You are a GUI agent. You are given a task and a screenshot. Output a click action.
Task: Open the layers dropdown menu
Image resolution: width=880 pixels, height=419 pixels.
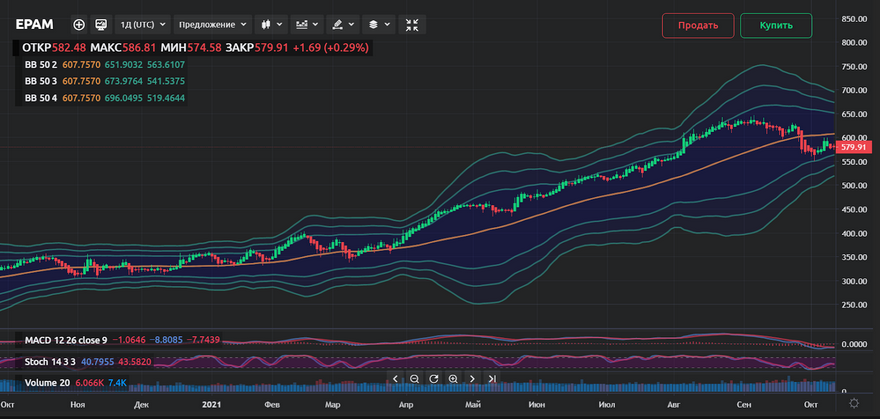(x=378, y=24)
